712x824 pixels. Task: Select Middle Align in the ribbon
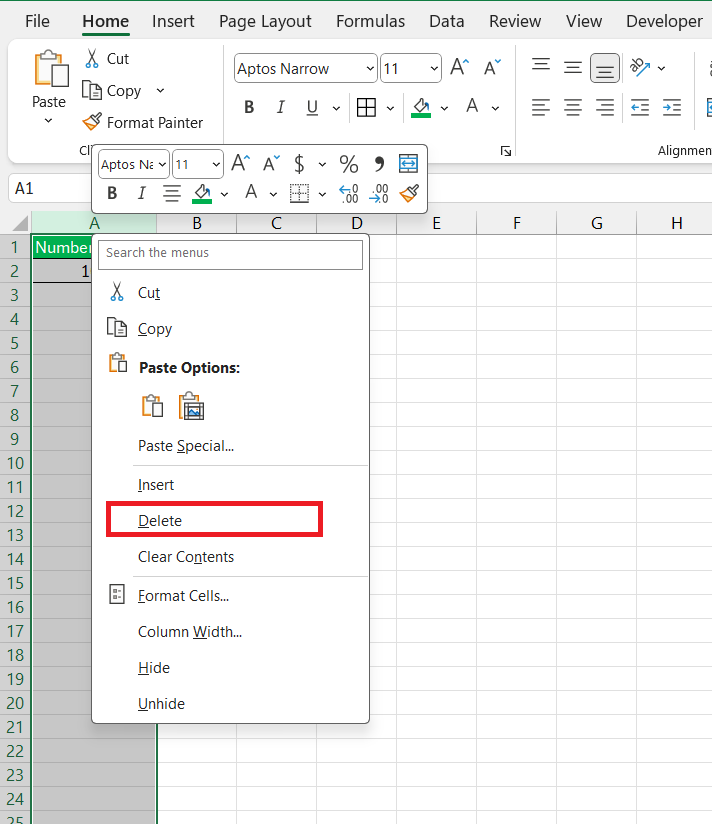(573, 68)
